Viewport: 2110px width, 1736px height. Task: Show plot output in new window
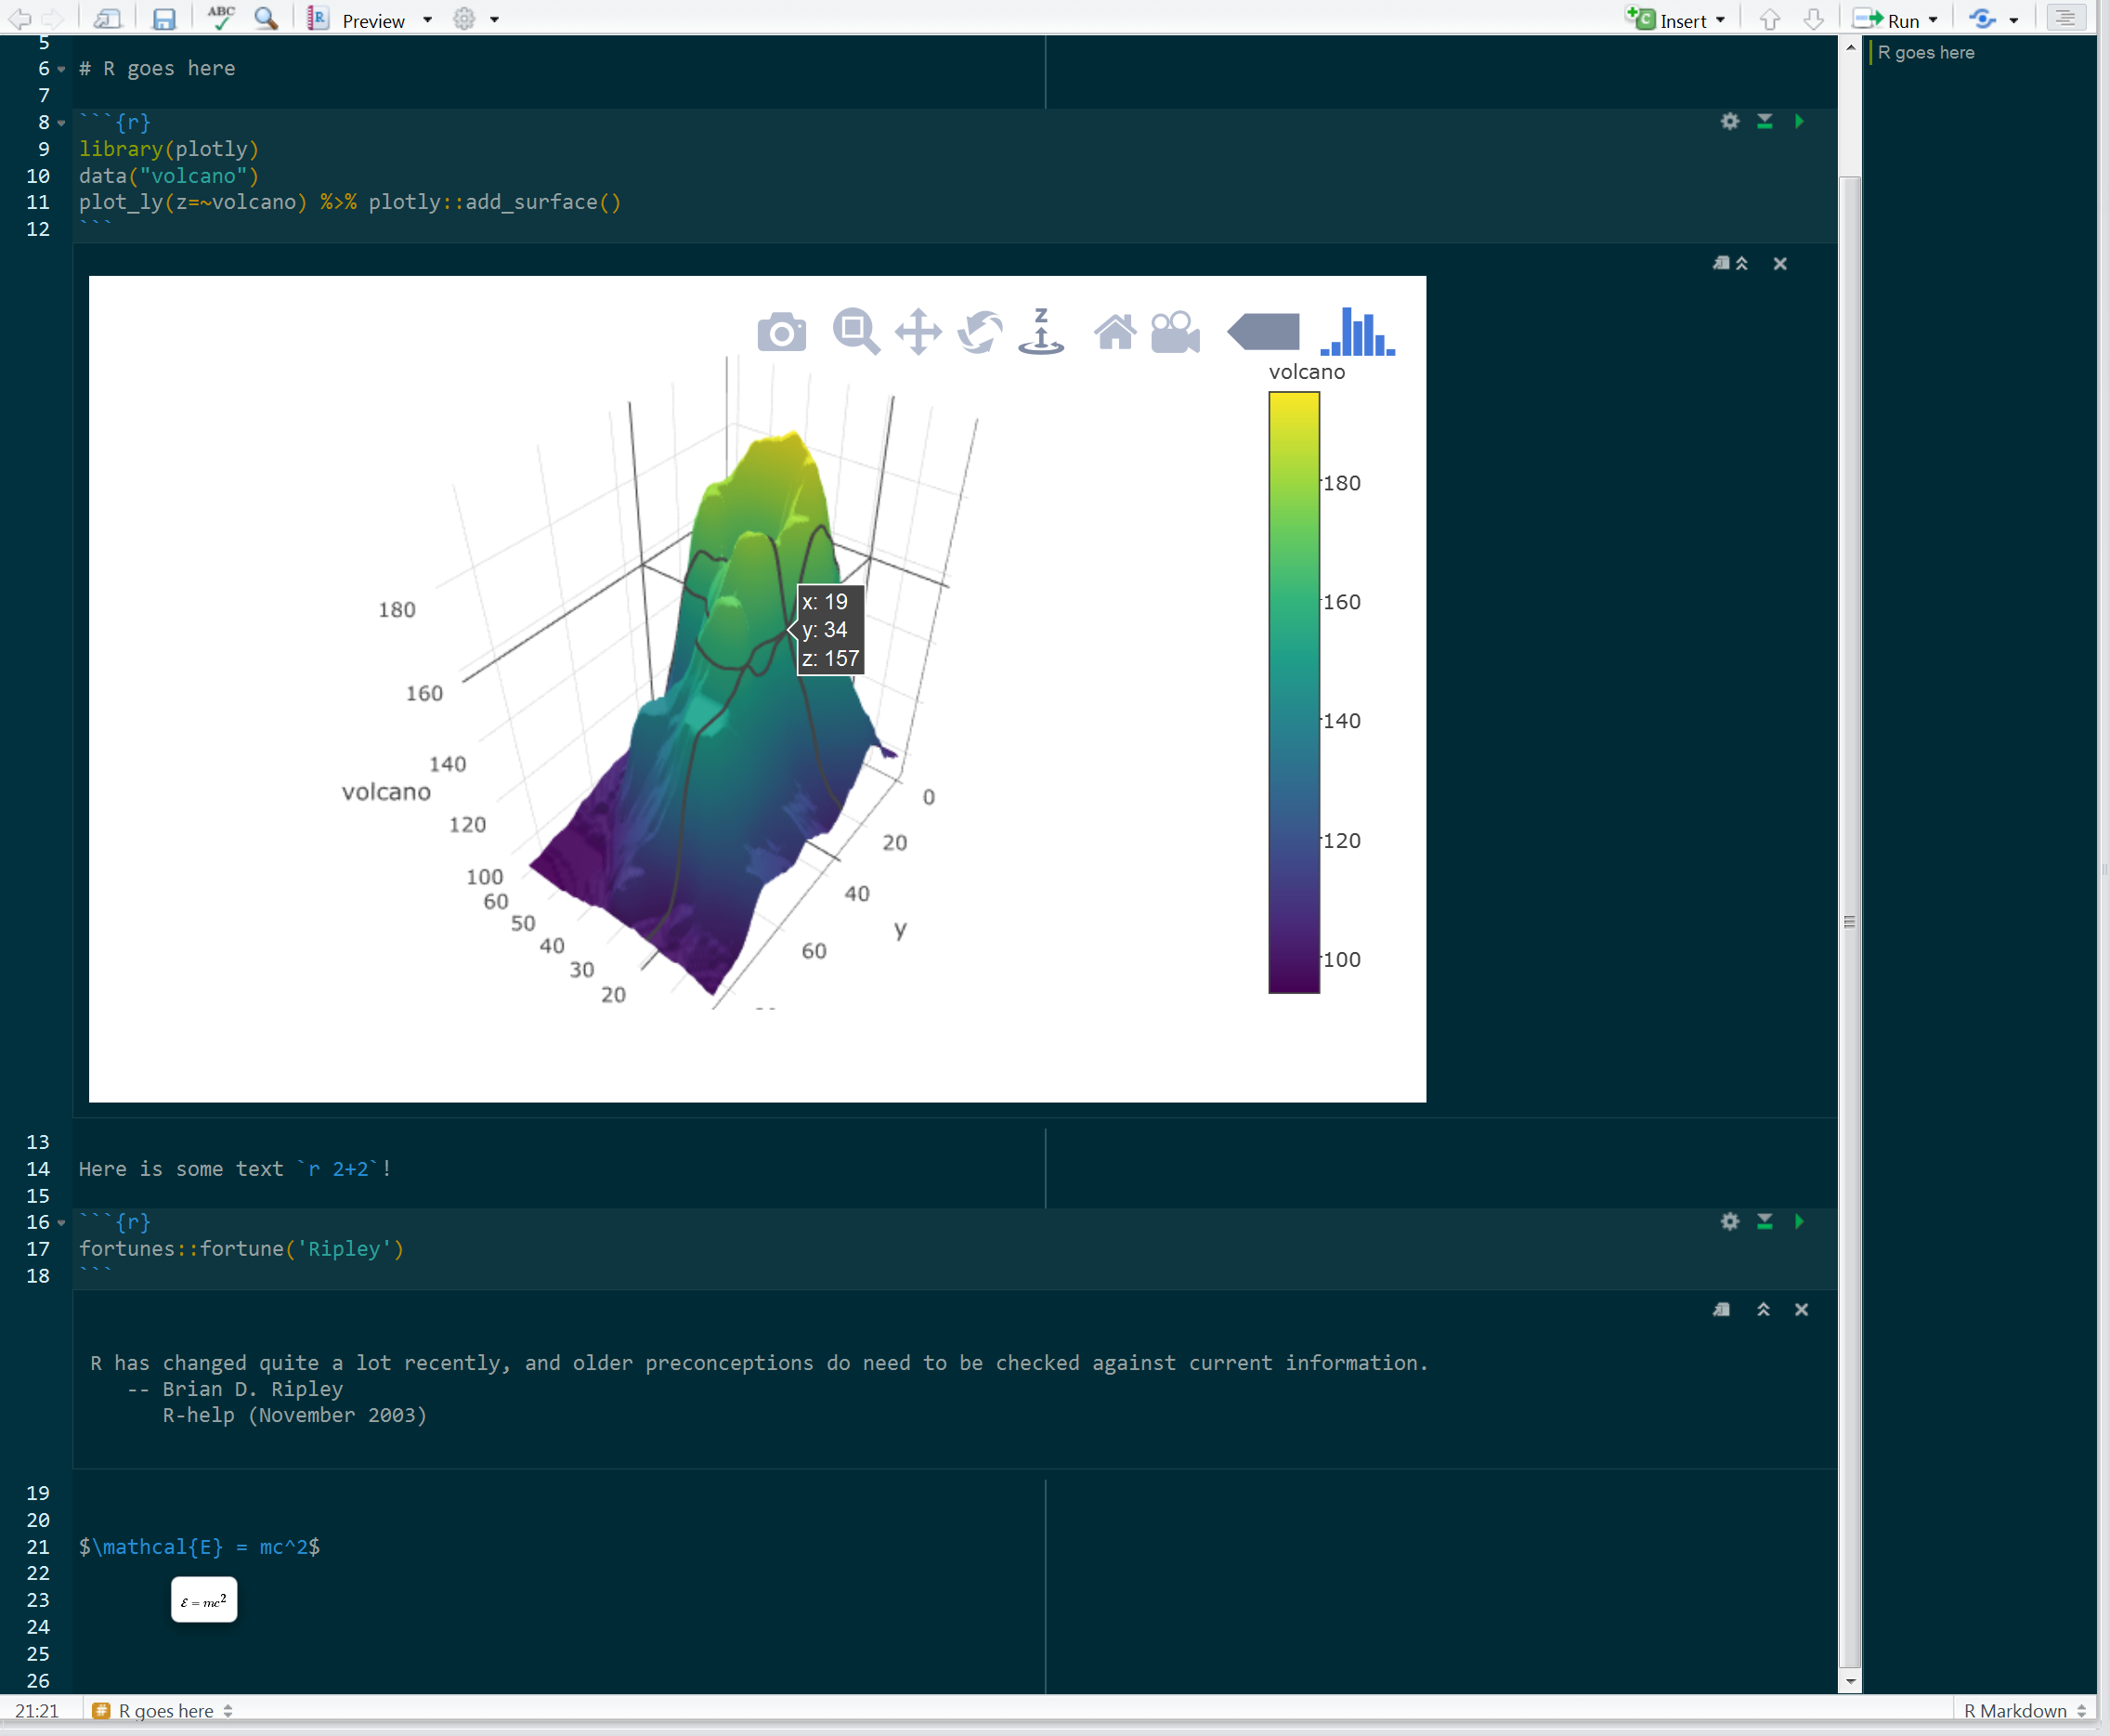[1721, 263]
